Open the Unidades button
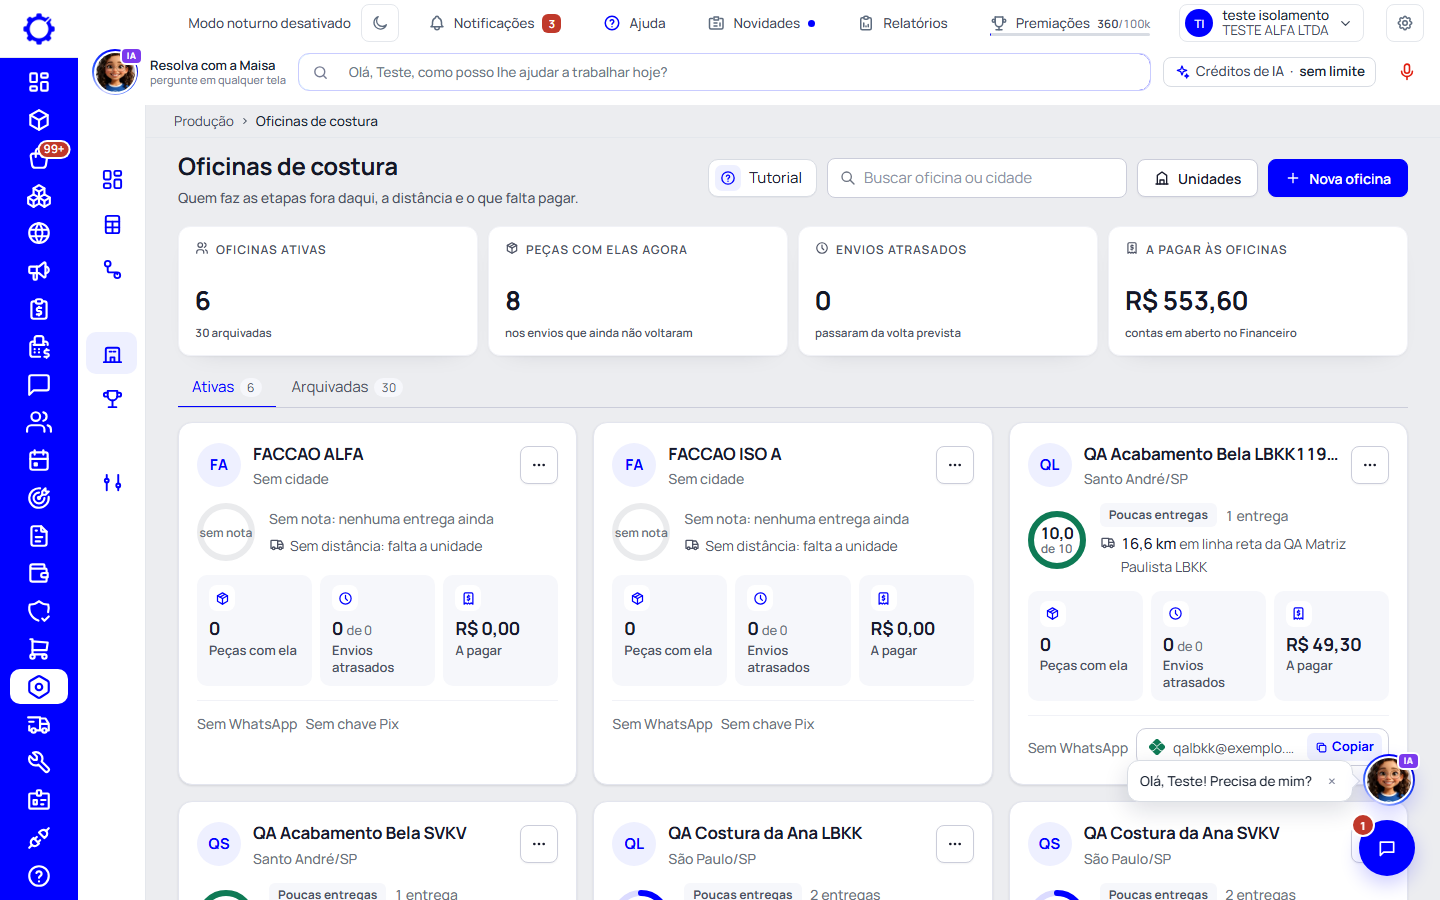1440x900 pixels. [1198, 178]
